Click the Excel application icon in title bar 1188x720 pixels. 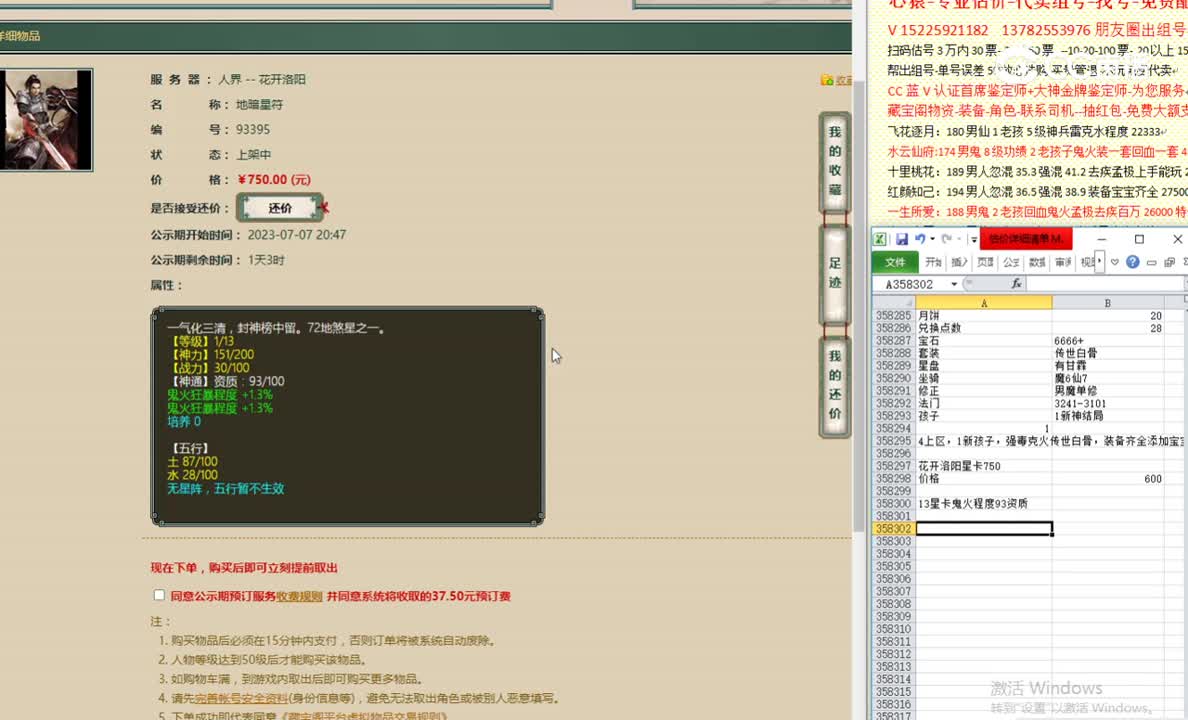point(880,240)
